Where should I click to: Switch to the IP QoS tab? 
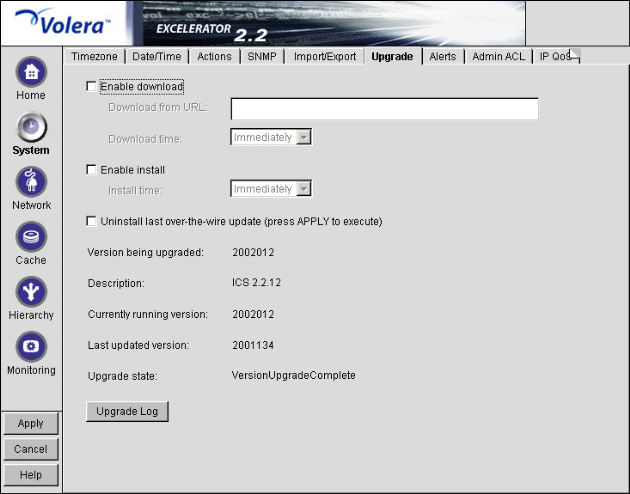(554, 56)
